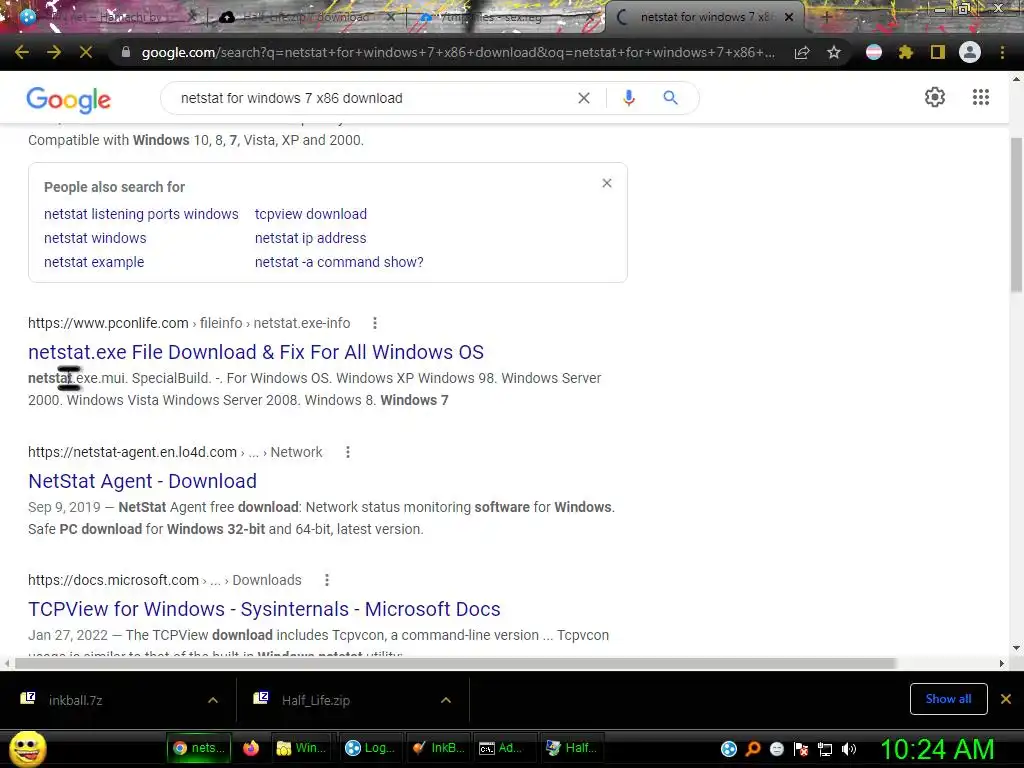Open the Half_Life.zip downloaded file
Viewport: 1024px width, 768px height.
(315, 700)
